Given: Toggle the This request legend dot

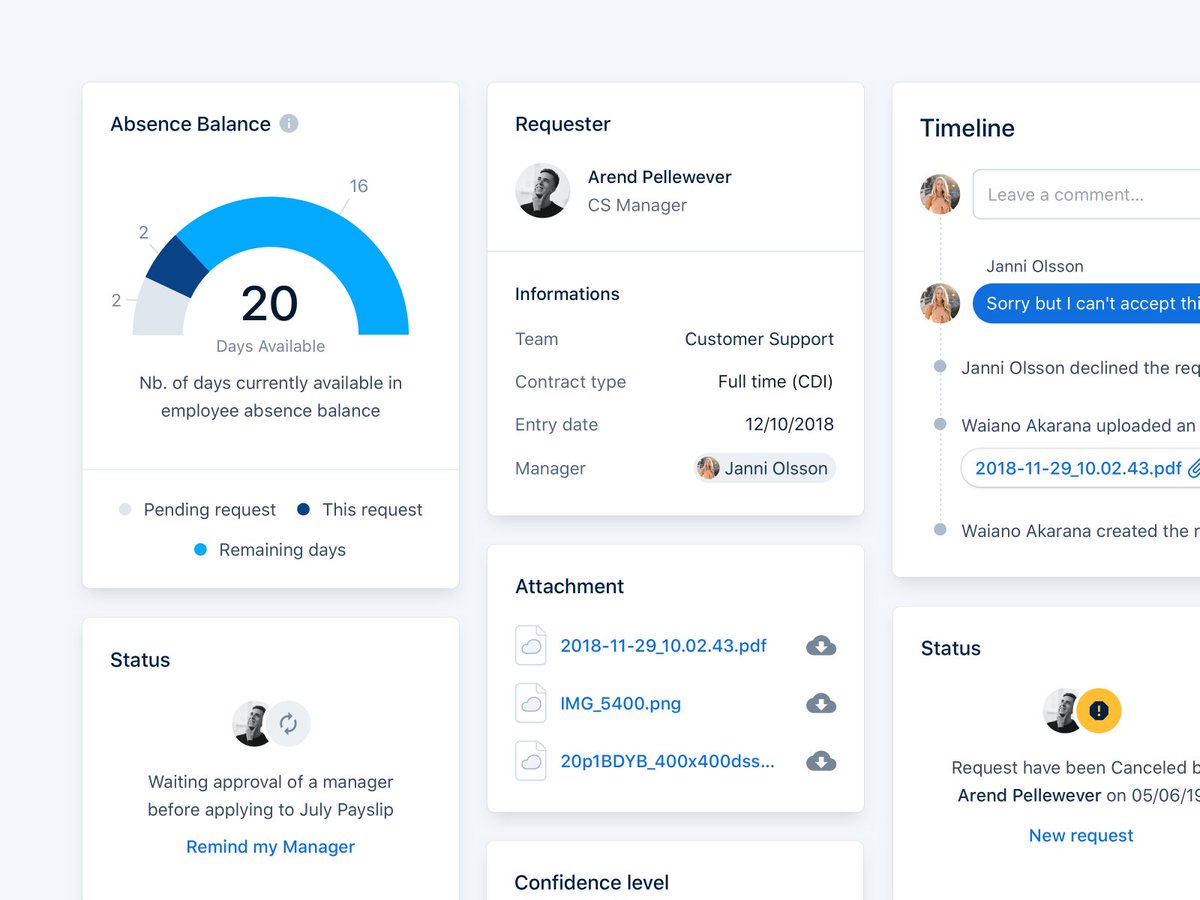Looking at the screenshot, I should 303,510.
